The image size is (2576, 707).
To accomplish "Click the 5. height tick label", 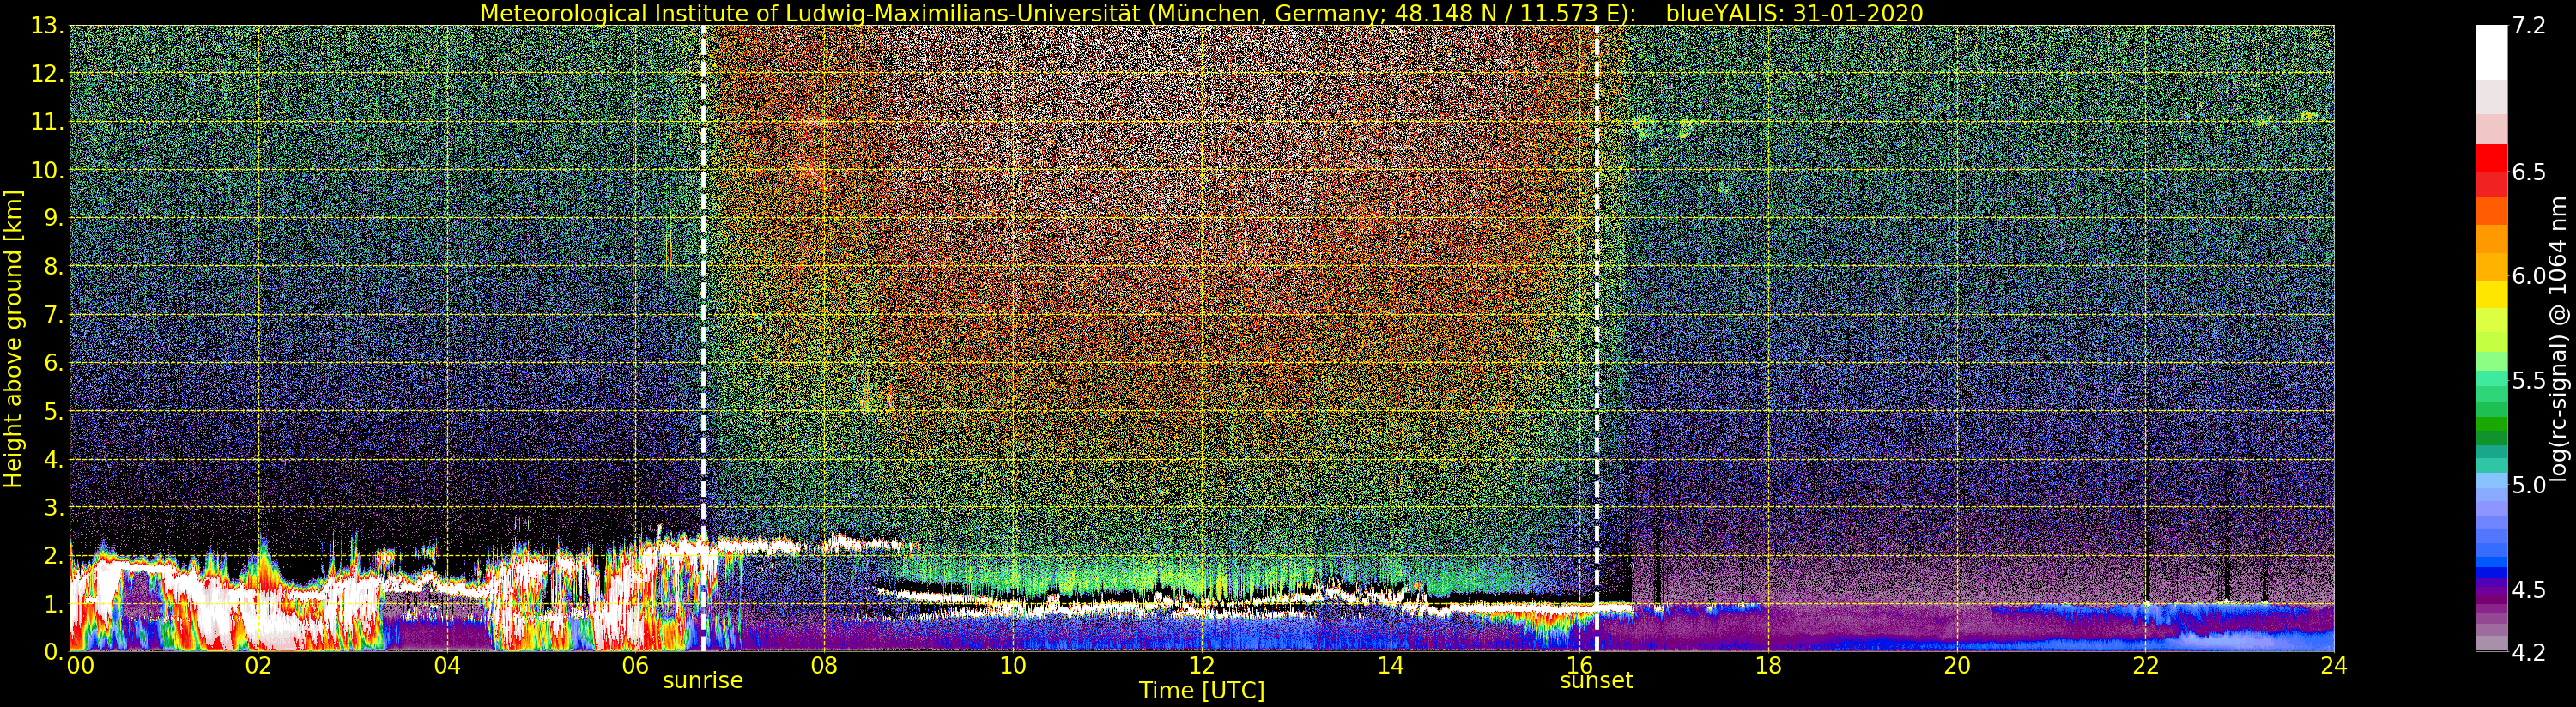I will [x=56, y=411].
